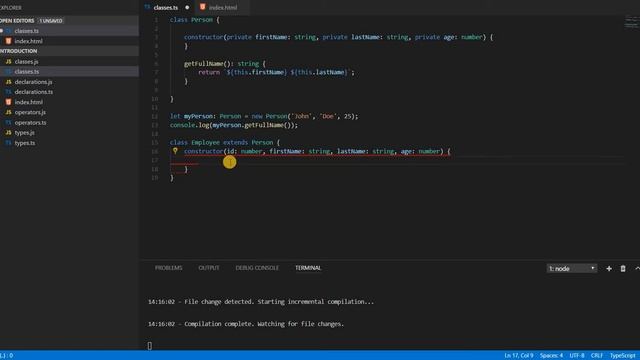The width and height of the screenshot is (640, 360).
Task: Open classes.js in the explorer
Action: pyautogui.click(x=26, y=62)
